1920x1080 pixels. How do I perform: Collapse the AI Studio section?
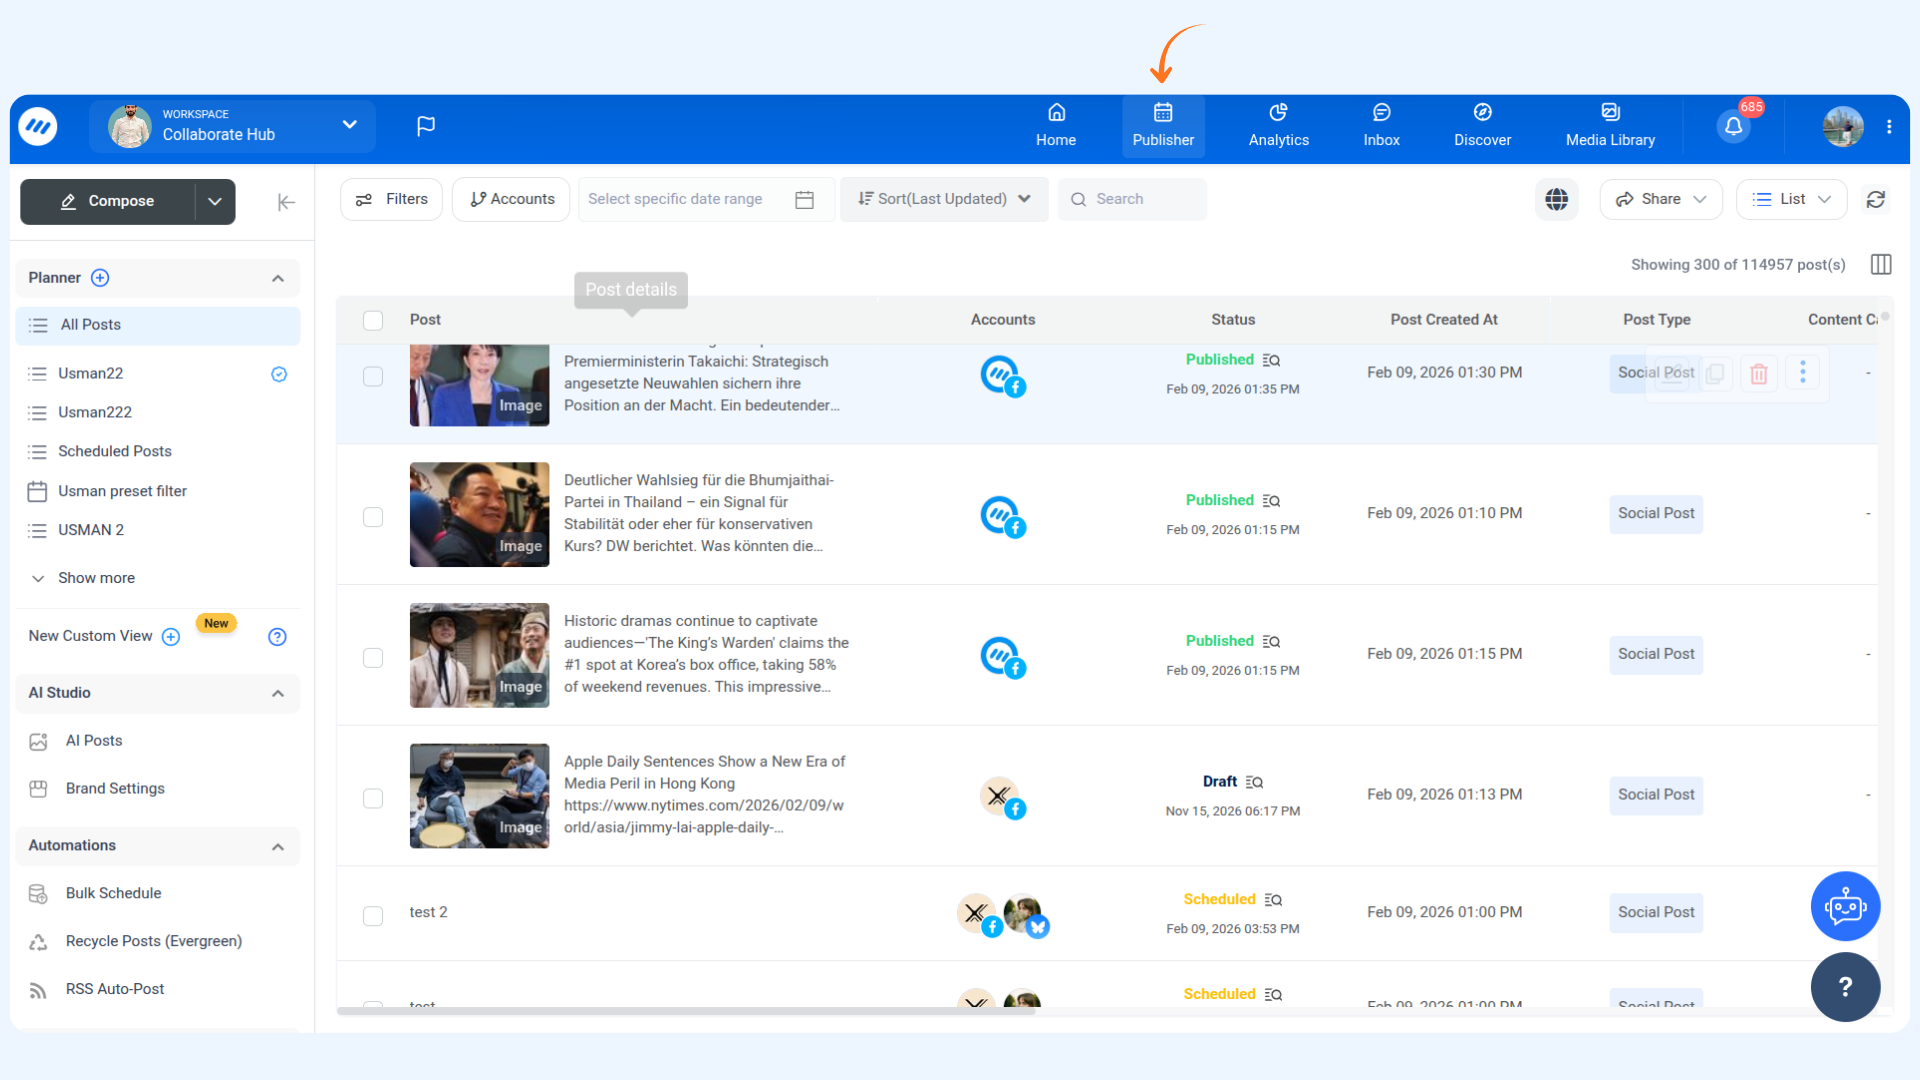click(278, 693)
